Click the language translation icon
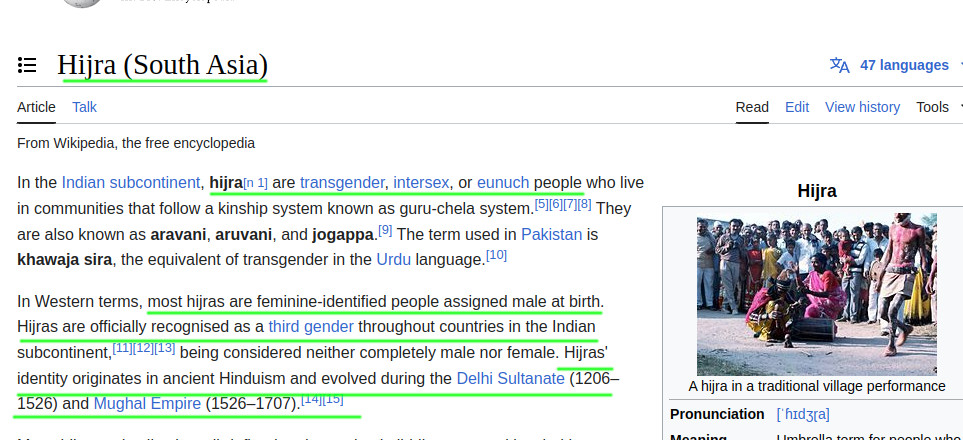Image resolution: width=963 pixels, height=440 pixels. 840,65
